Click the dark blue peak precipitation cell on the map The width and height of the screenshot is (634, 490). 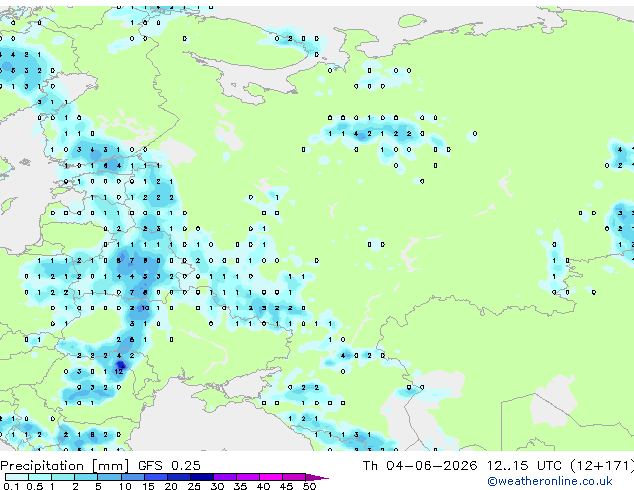coord(121,366)
